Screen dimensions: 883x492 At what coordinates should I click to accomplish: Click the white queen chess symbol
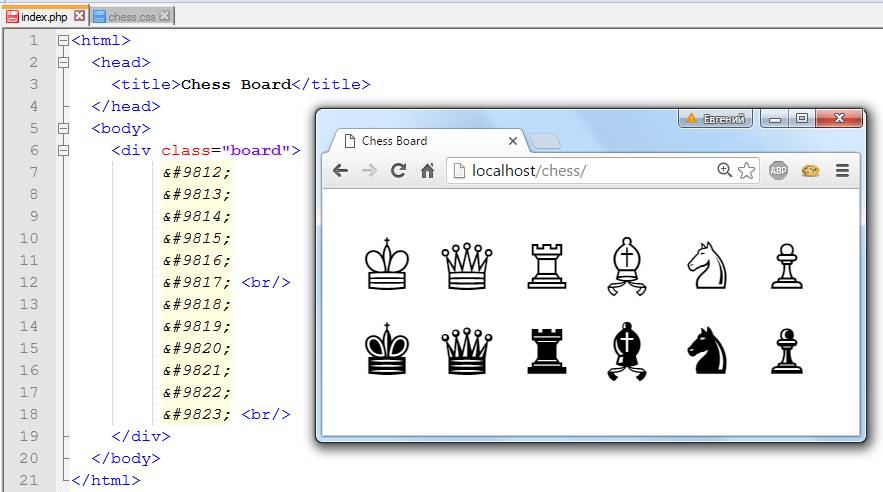[x=467, y=266]
